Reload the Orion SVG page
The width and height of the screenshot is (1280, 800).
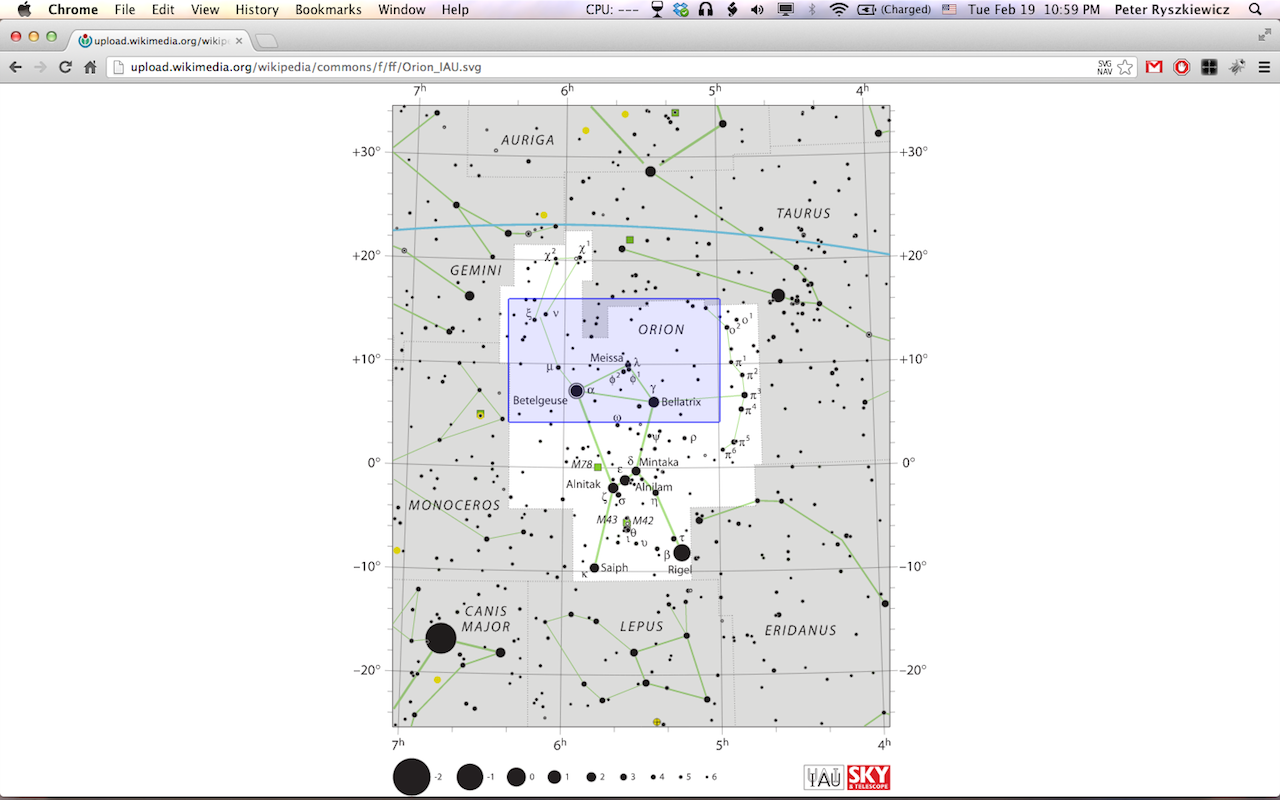coord(66,67)
